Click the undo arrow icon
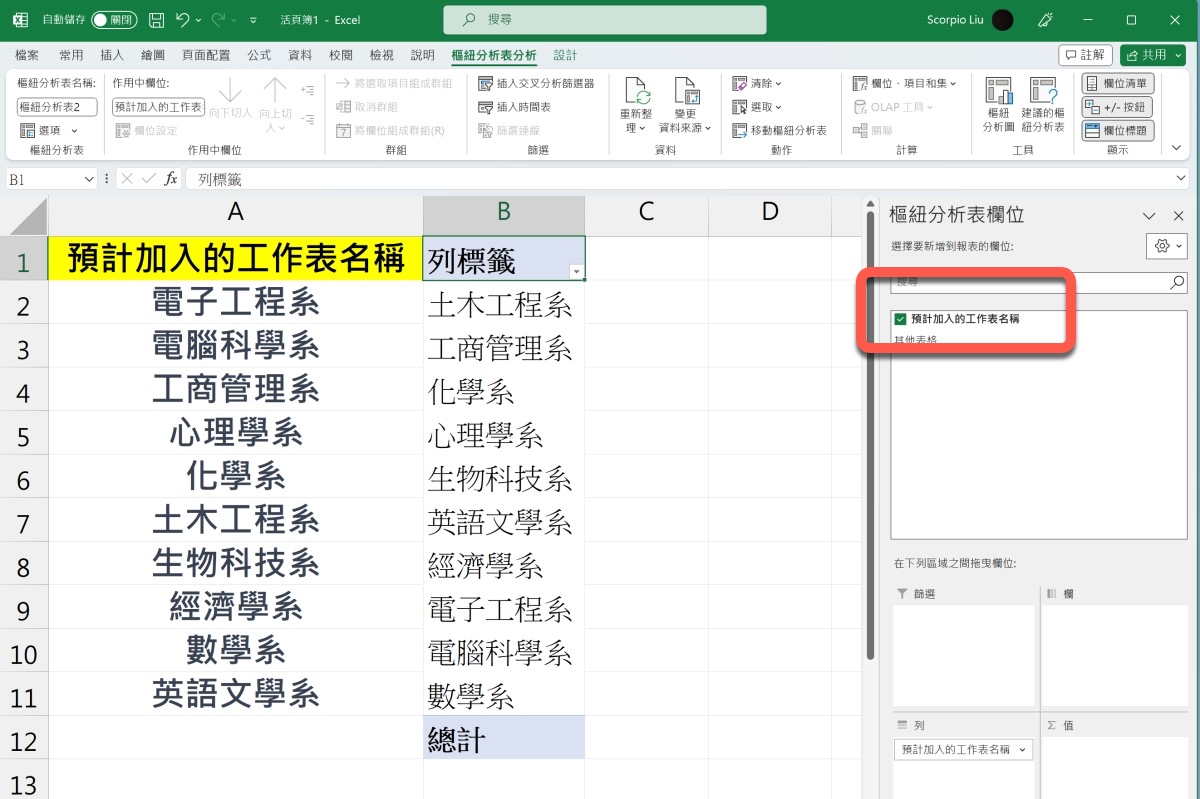Image resolution: width=1200 pixels, height=799 pixels. click(x=182, y=20)
